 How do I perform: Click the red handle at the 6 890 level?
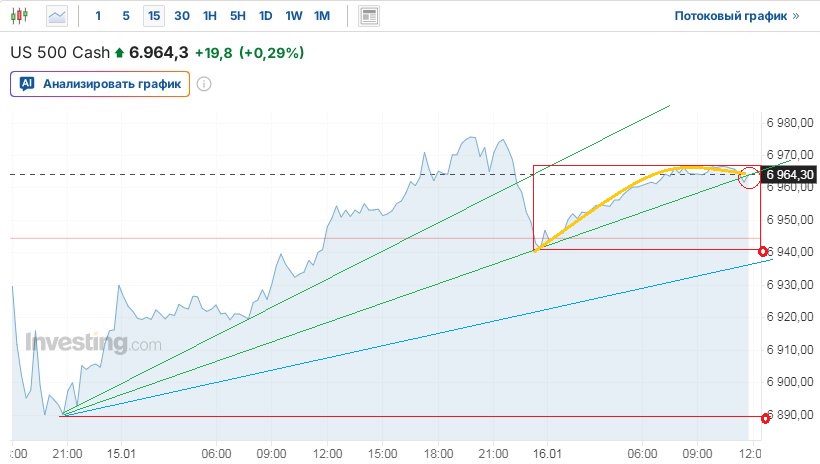(765, 417)
